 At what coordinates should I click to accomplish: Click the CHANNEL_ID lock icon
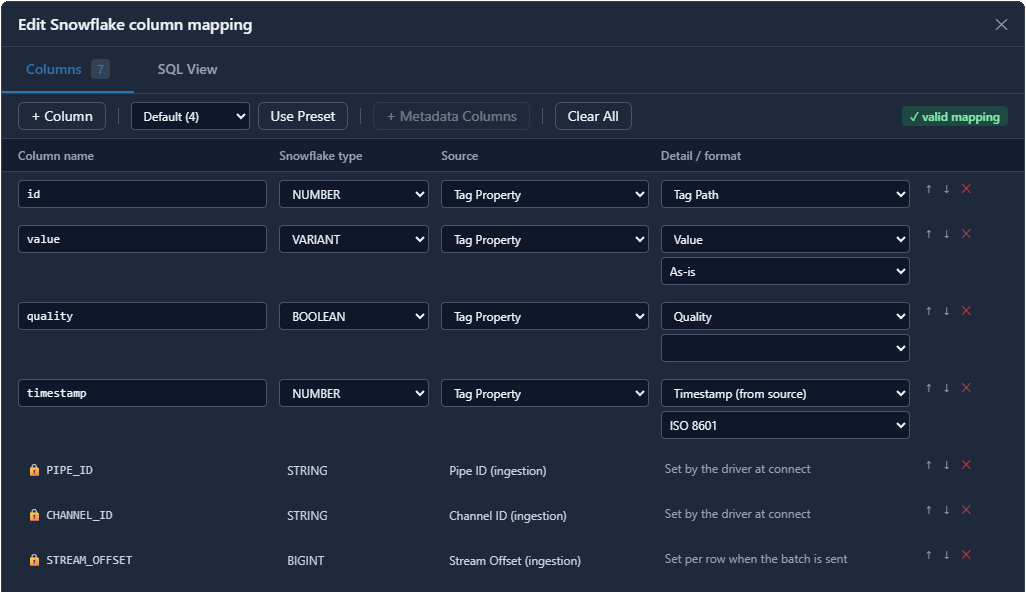click(x=34, y=515)
